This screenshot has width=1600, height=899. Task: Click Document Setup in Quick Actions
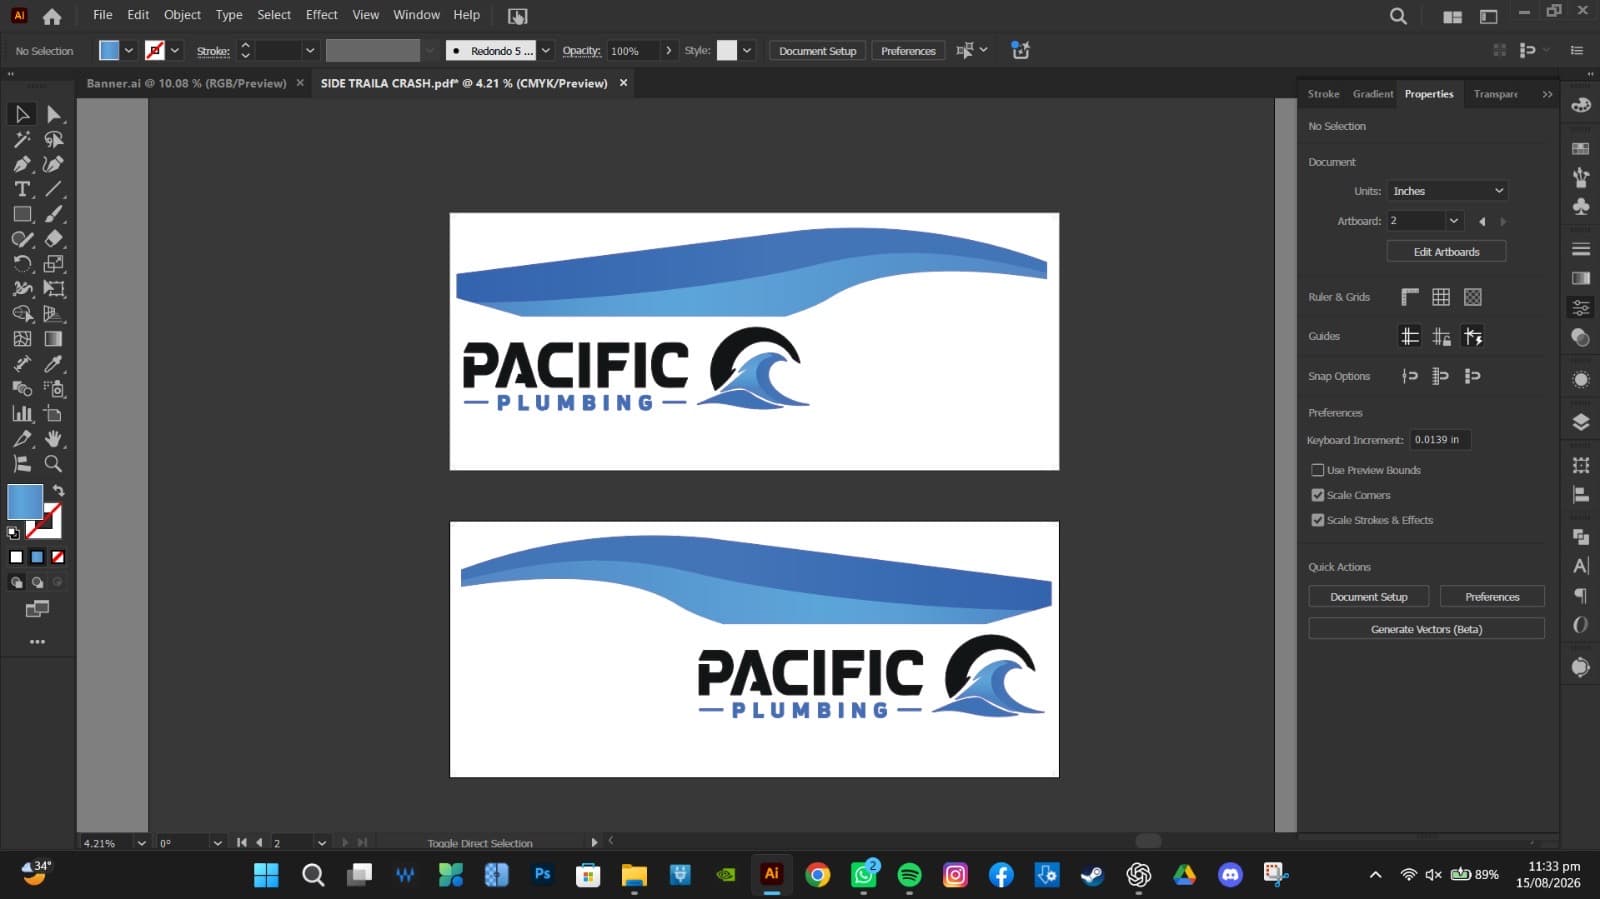click(1368, 597)
